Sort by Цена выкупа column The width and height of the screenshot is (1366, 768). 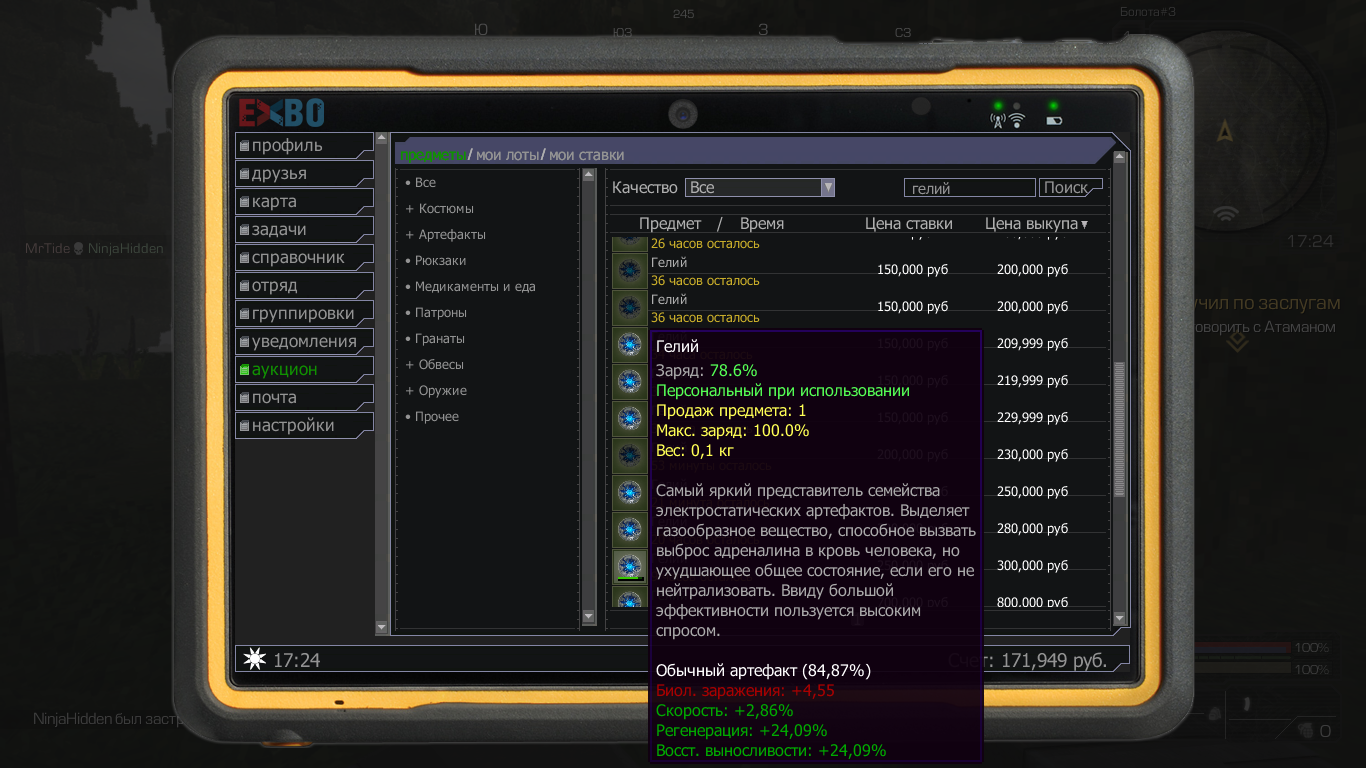click(x=1031, y=224)
